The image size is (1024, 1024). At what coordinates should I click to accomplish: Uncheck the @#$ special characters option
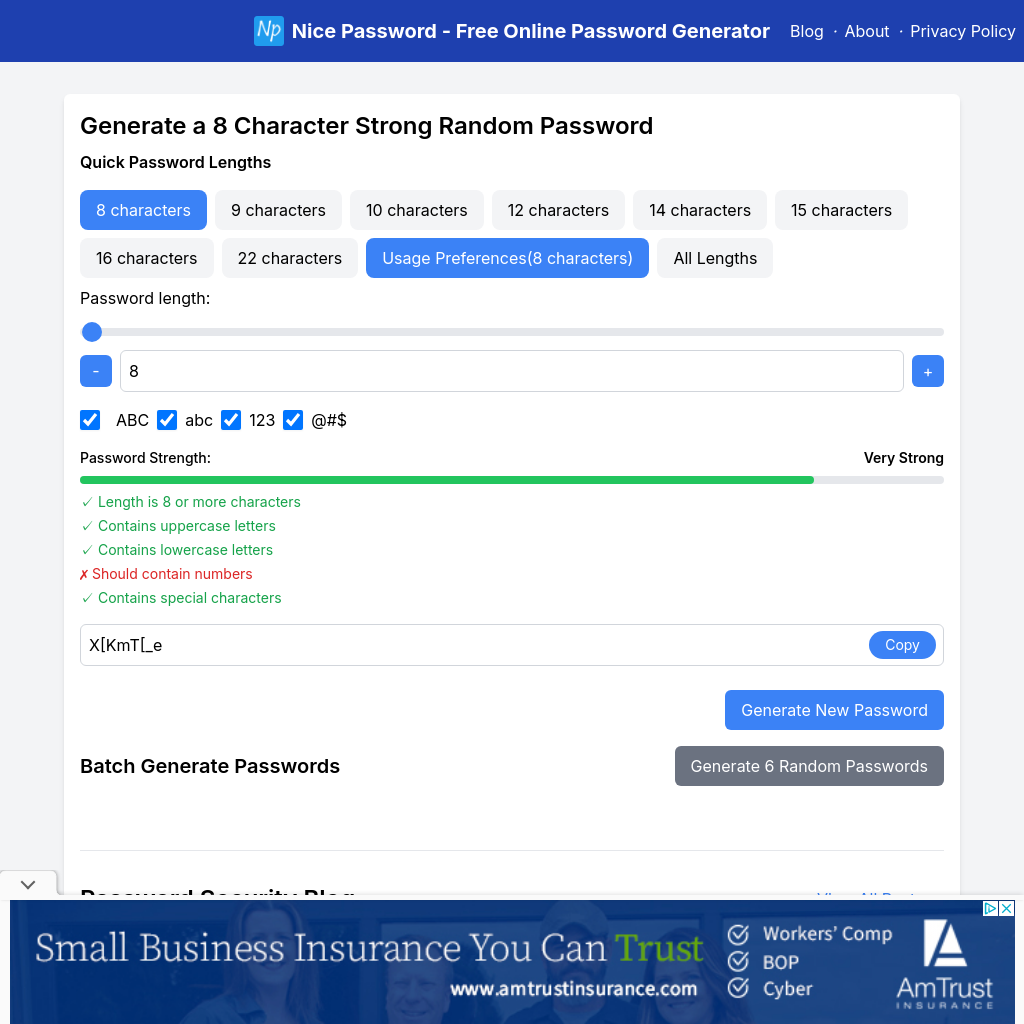pos(292,420)
